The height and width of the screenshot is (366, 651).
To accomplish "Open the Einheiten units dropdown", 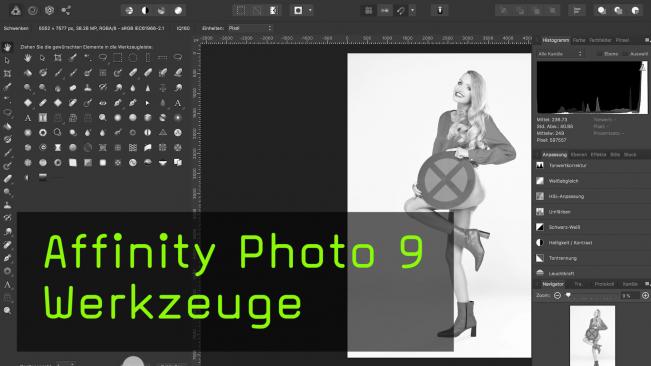I will point(250,28).
